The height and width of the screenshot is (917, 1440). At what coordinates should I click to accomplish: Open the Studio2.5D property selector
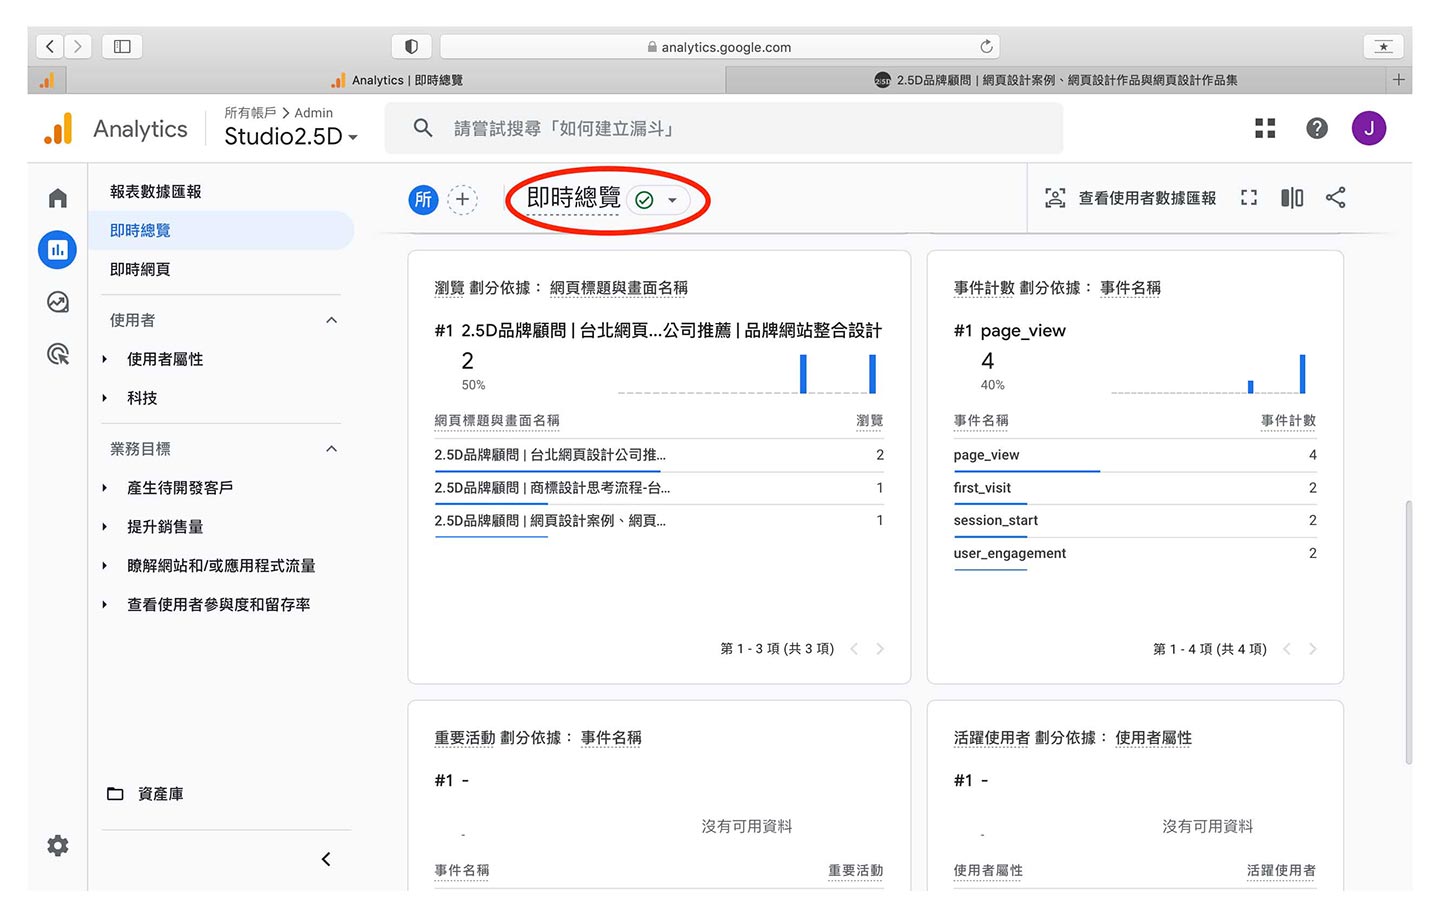pos(290,137)
